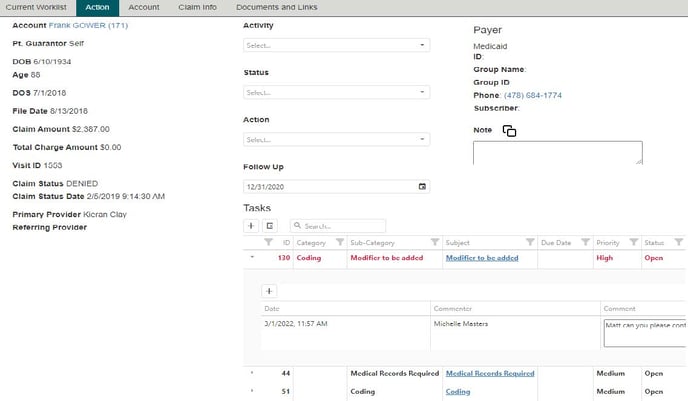Click into the Note text area
The image size is (688, 401).
tap(556, 152)
